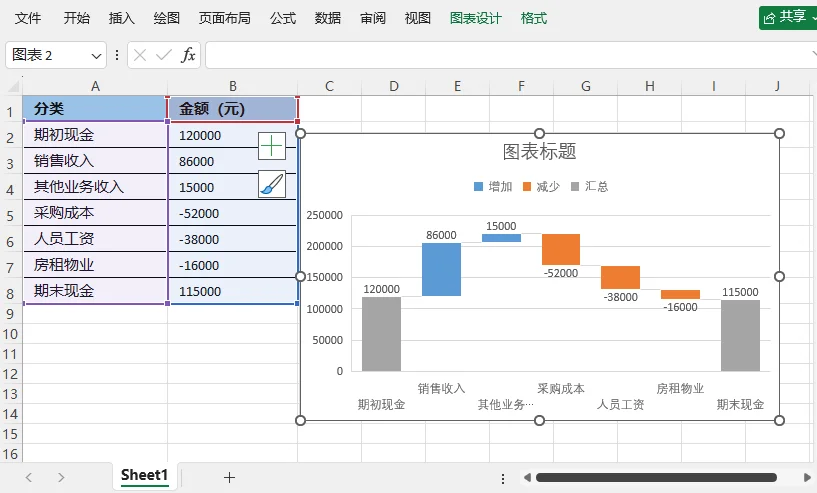Open the Chart Elements plus button
The height and width of the screenshot is (493, 817).
click(272, 146)
